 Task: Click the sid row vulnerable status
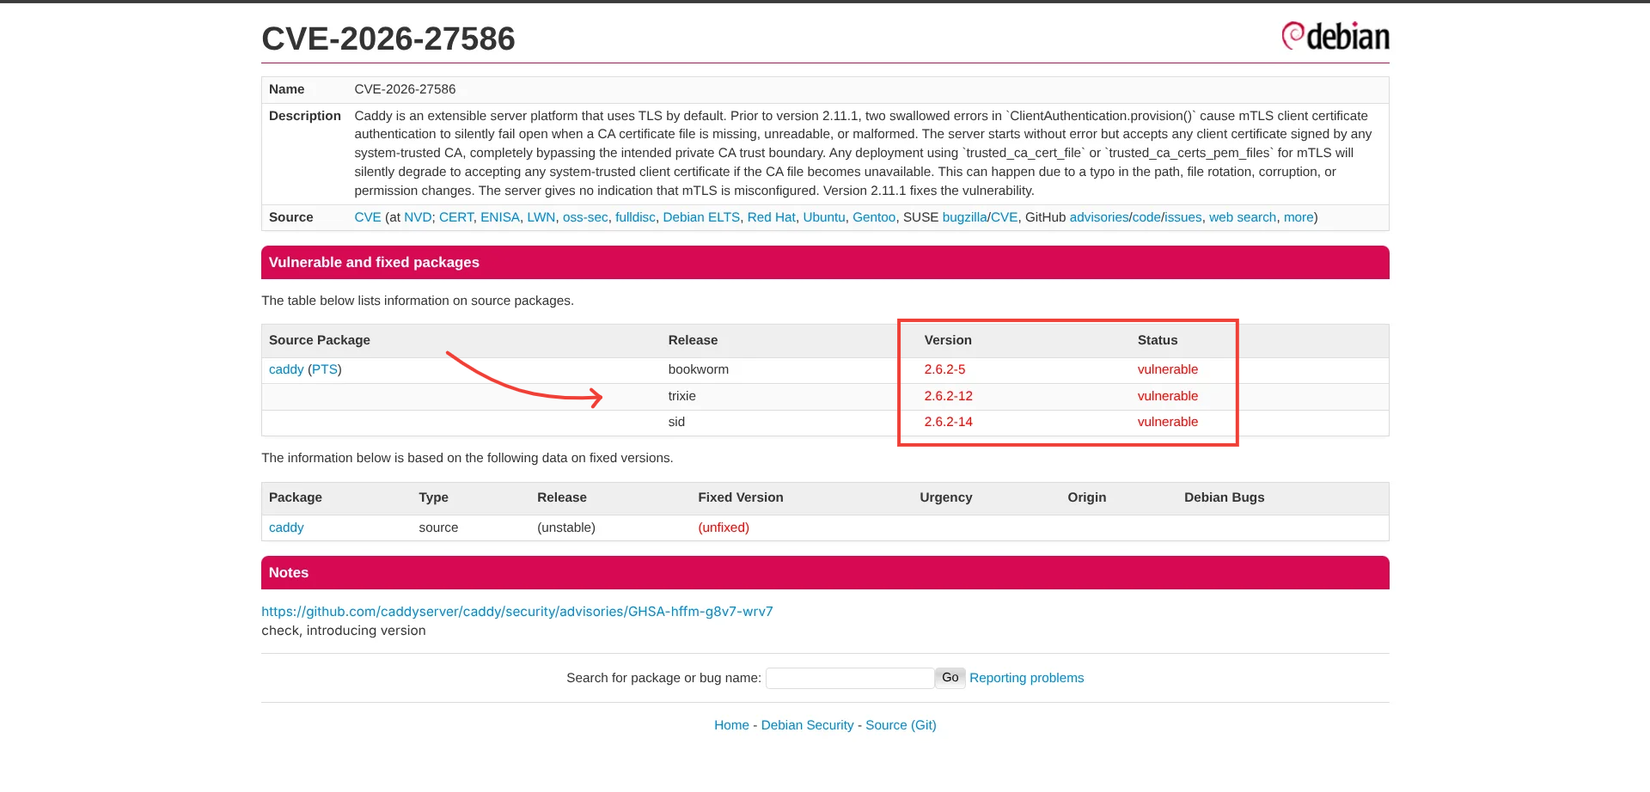[x=1167, y=422]
